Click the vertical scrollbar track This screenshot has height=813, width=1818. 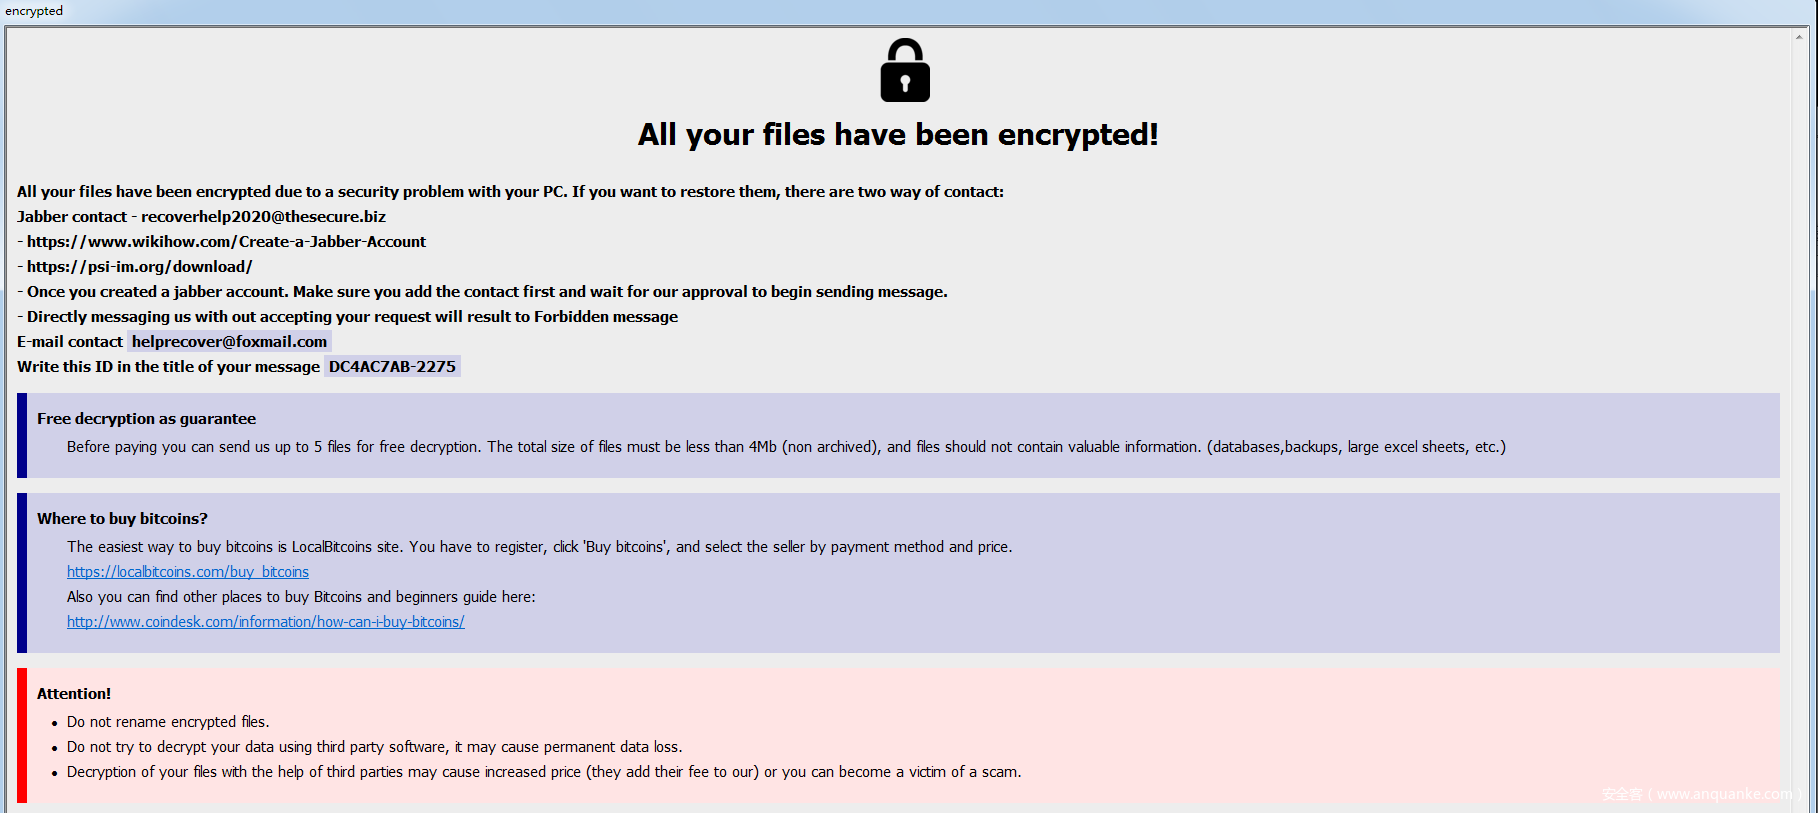point(1799,400)
